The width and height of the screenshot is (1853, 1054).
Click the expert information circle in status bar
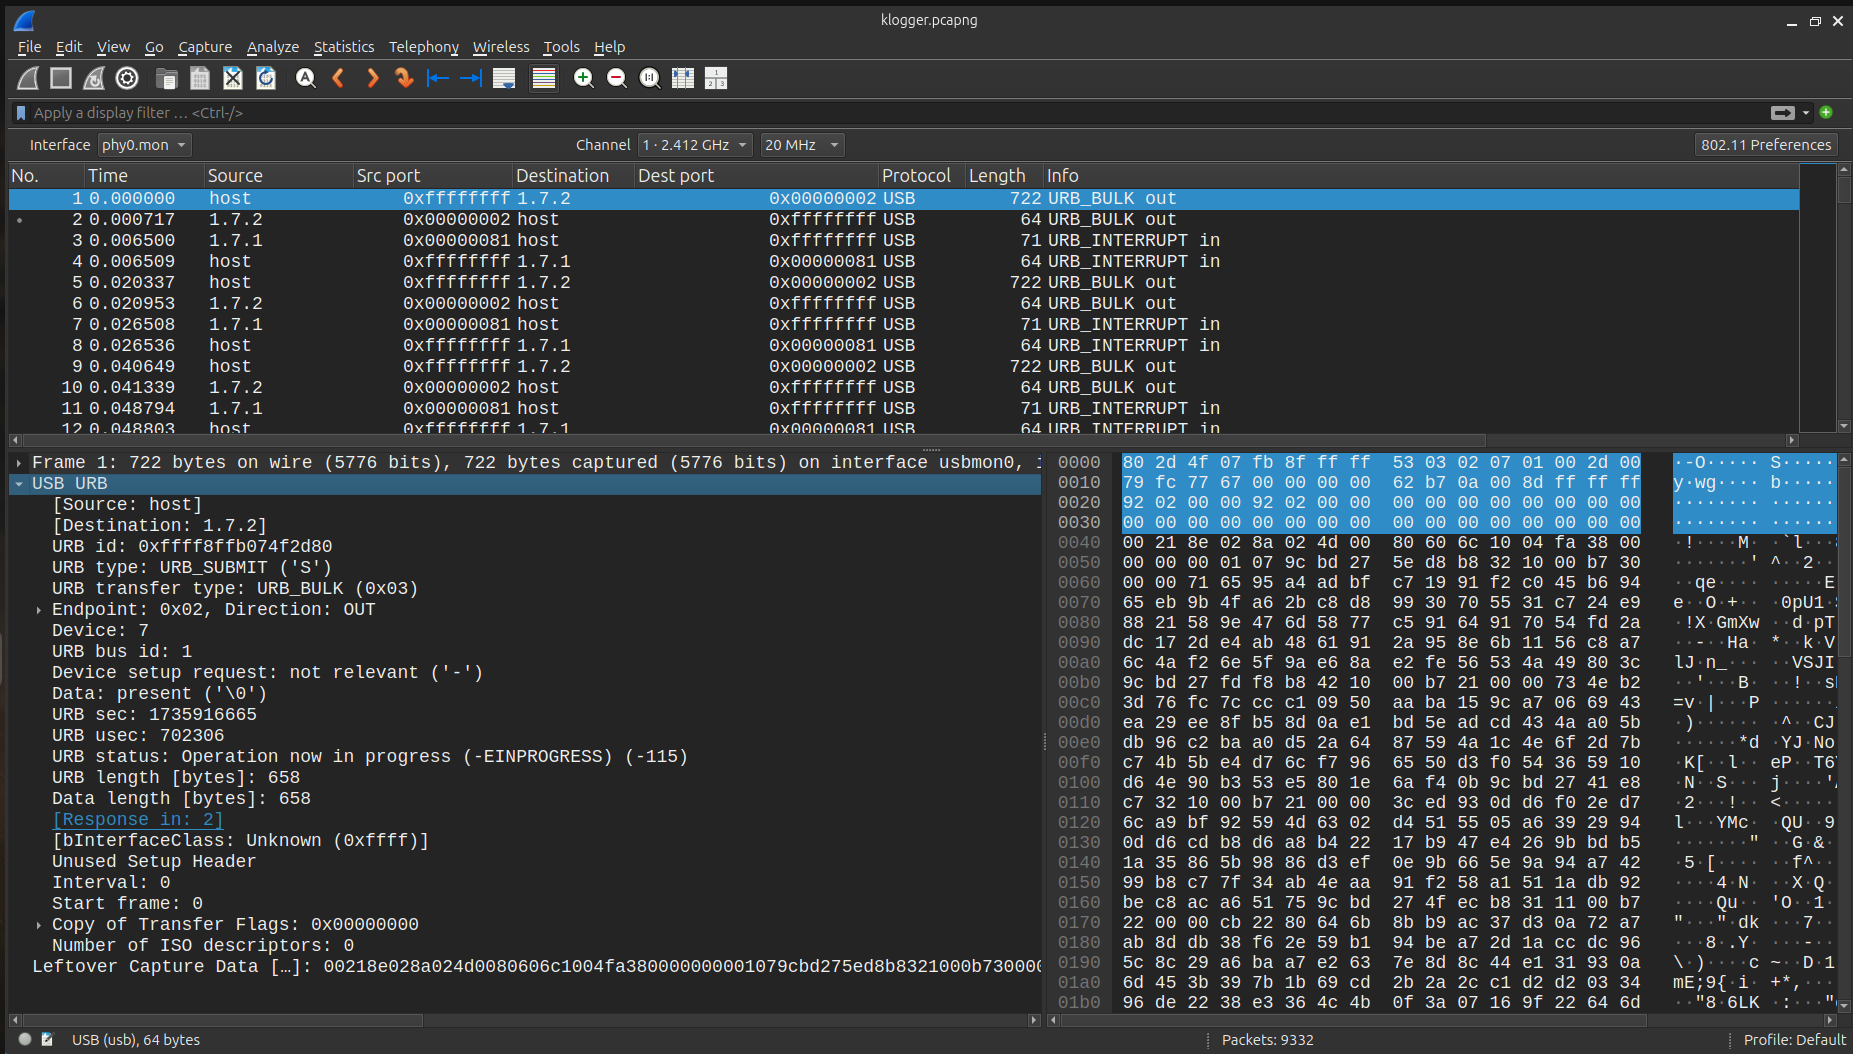click(25, 1040)
